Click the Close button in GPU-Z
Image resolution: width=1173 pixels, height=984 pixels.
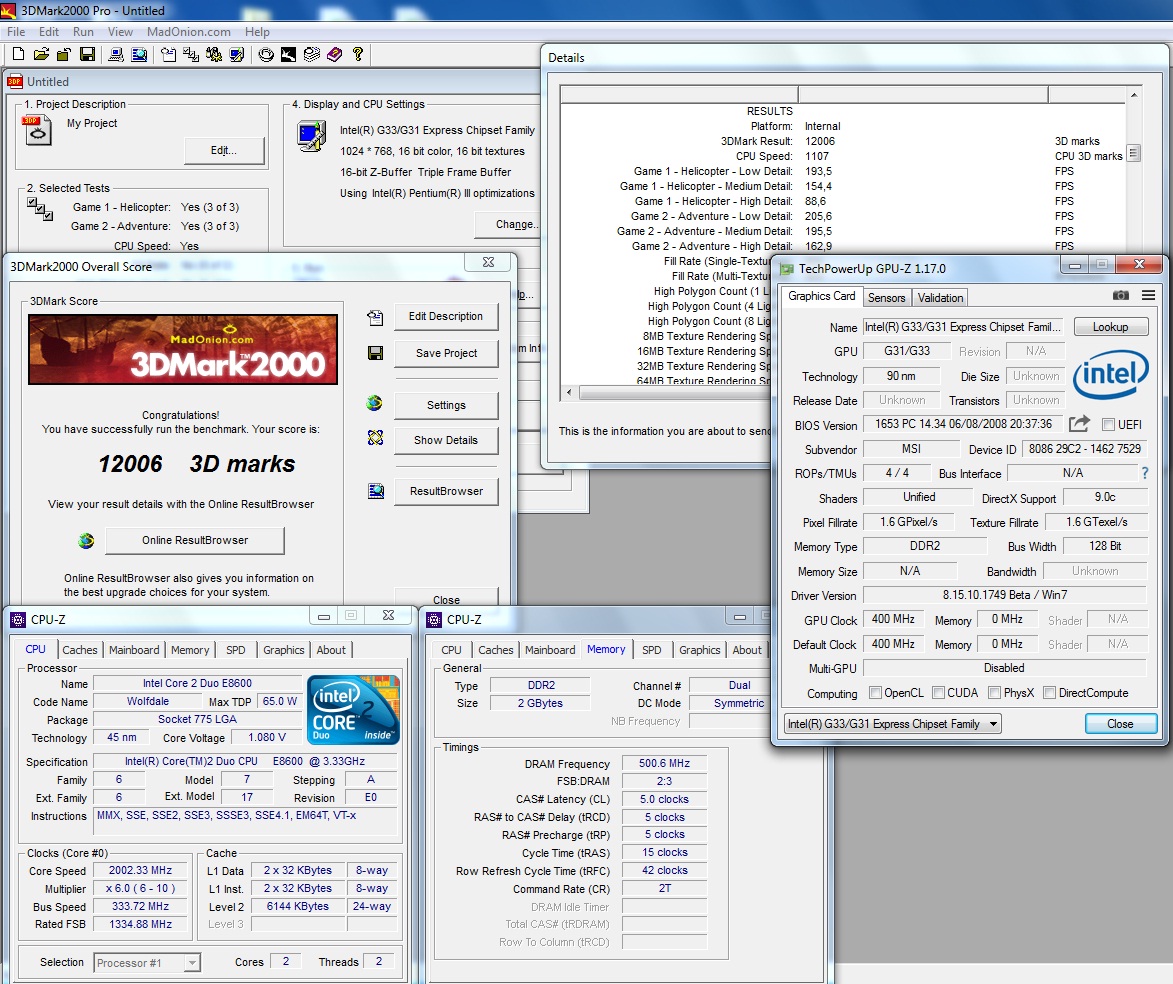[1121, 724]
